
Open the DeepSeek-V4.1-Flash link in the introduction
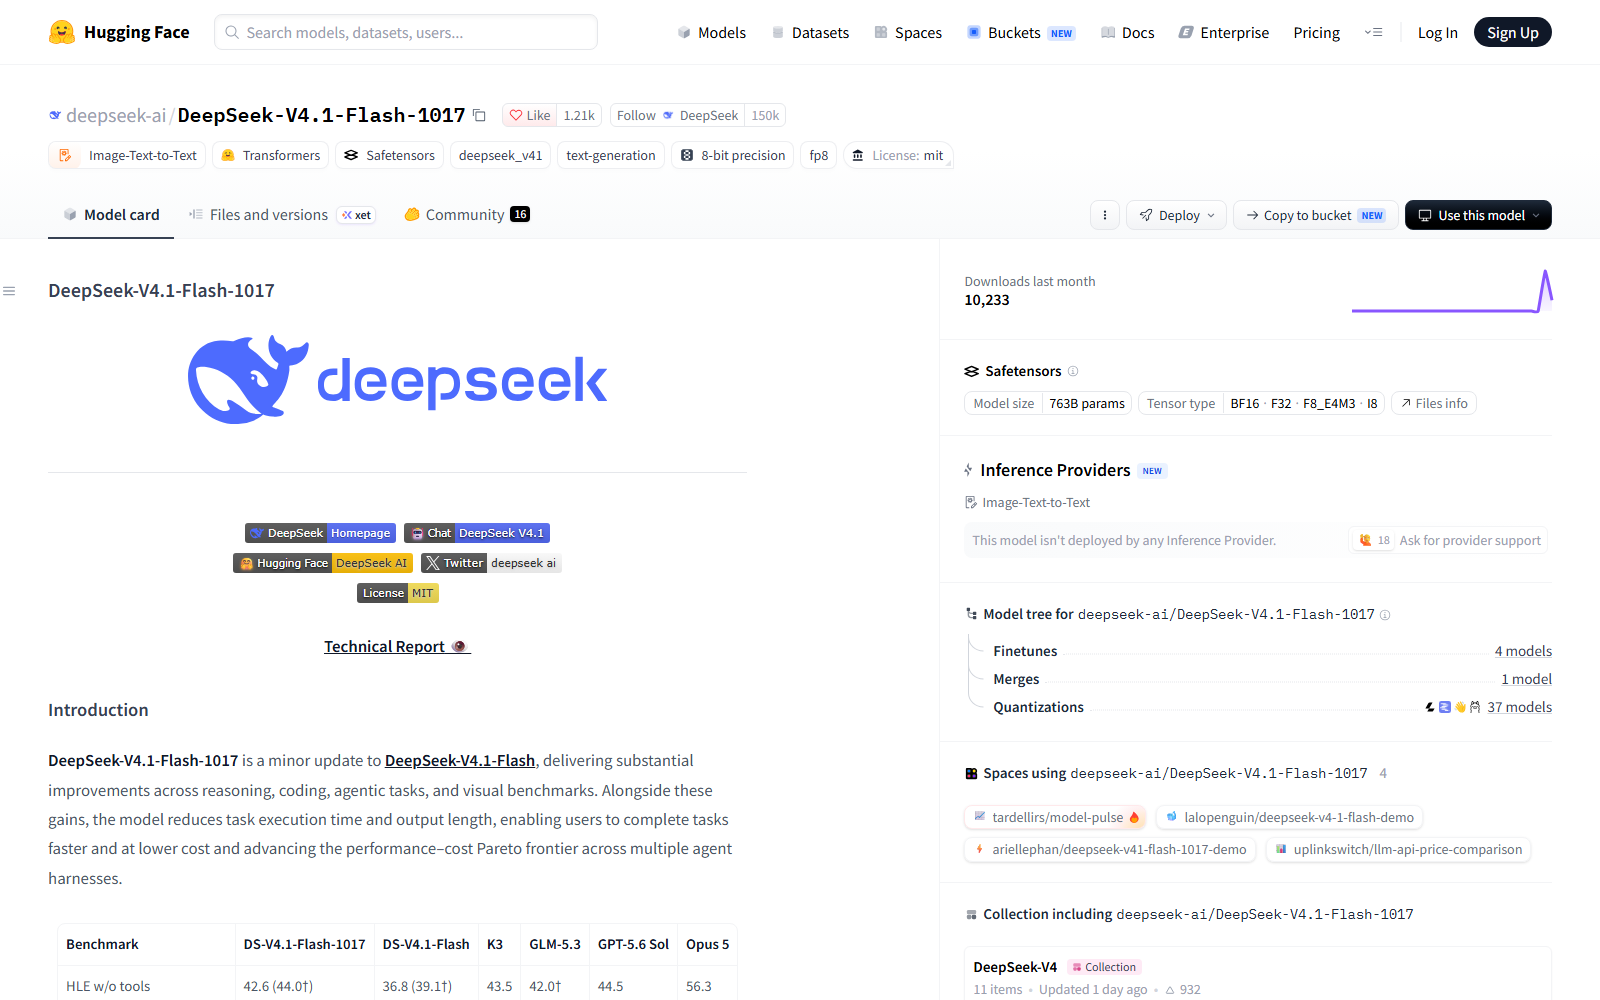click(x=460, y=760)
